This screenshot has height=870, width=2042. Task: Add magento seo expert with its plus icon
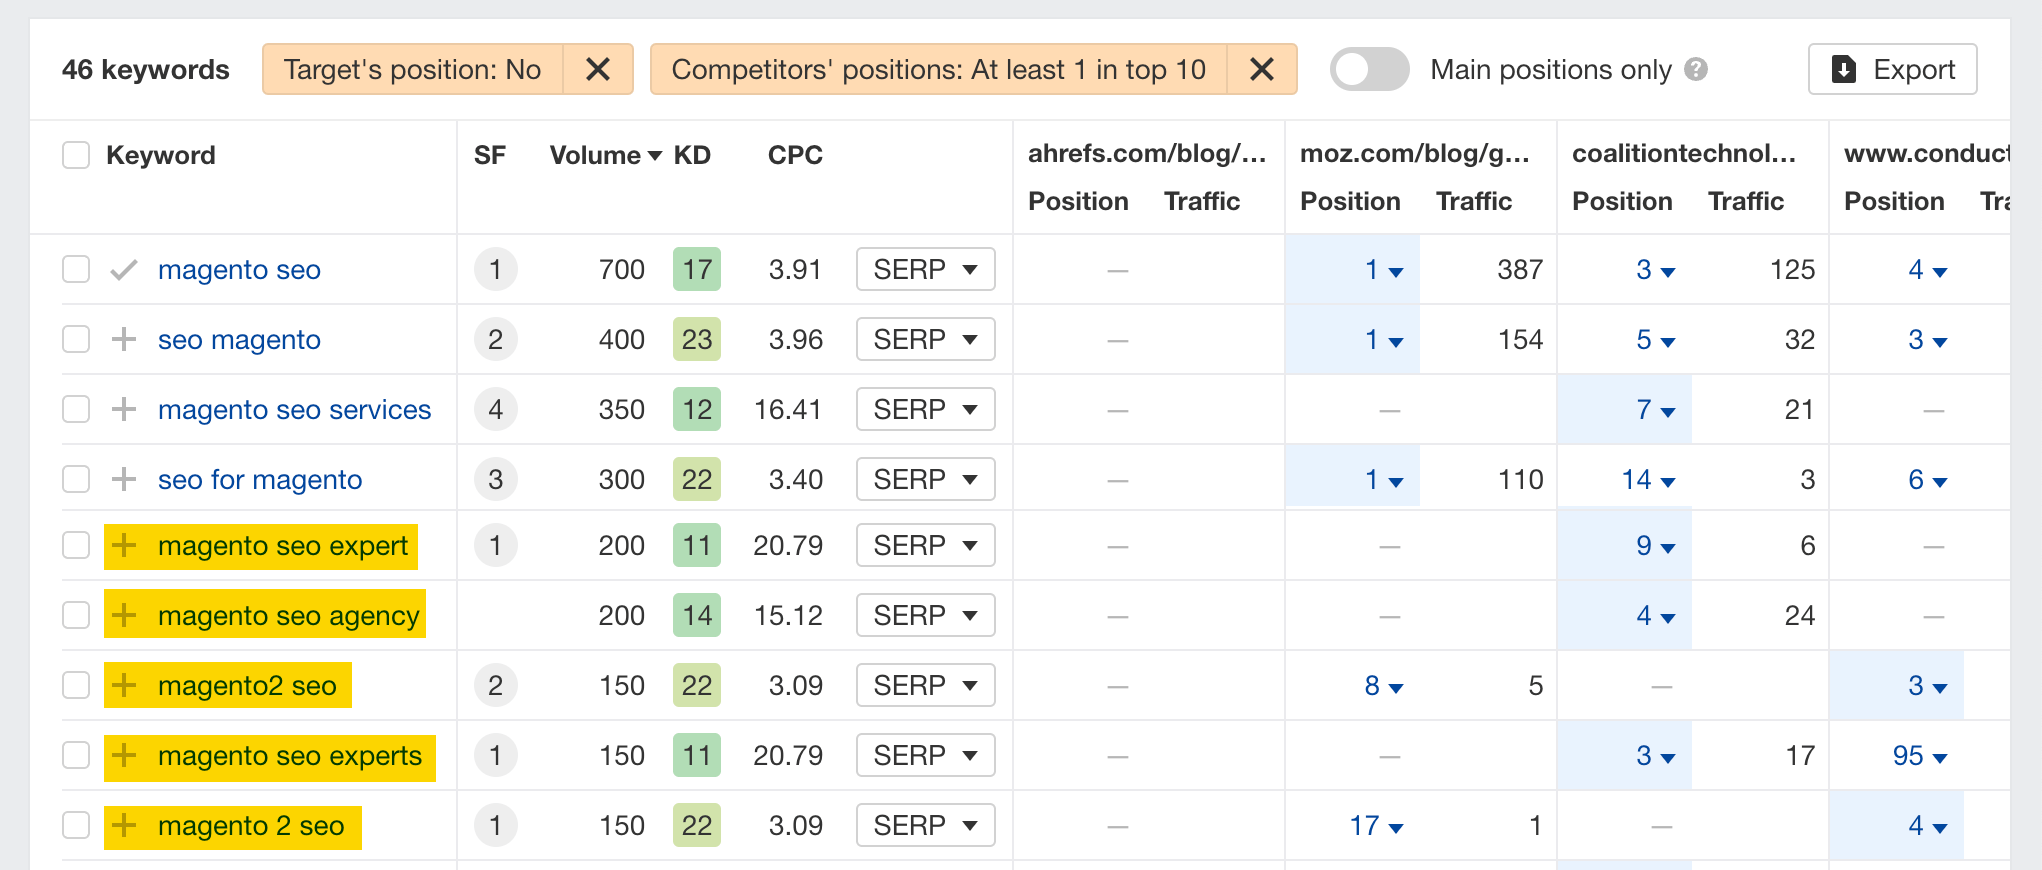124,545
